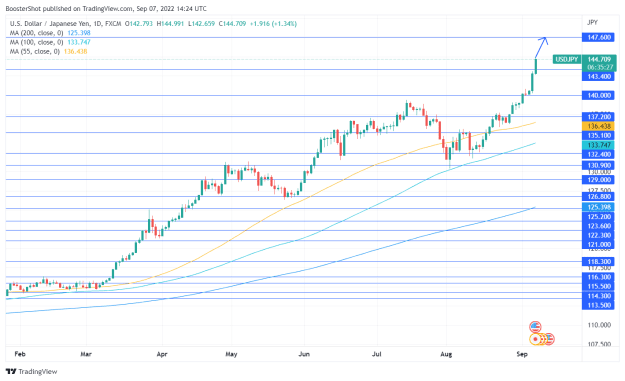Click the teal 133.747 MA price label
This screenshot has width=625, height=381.
(599, 145)
